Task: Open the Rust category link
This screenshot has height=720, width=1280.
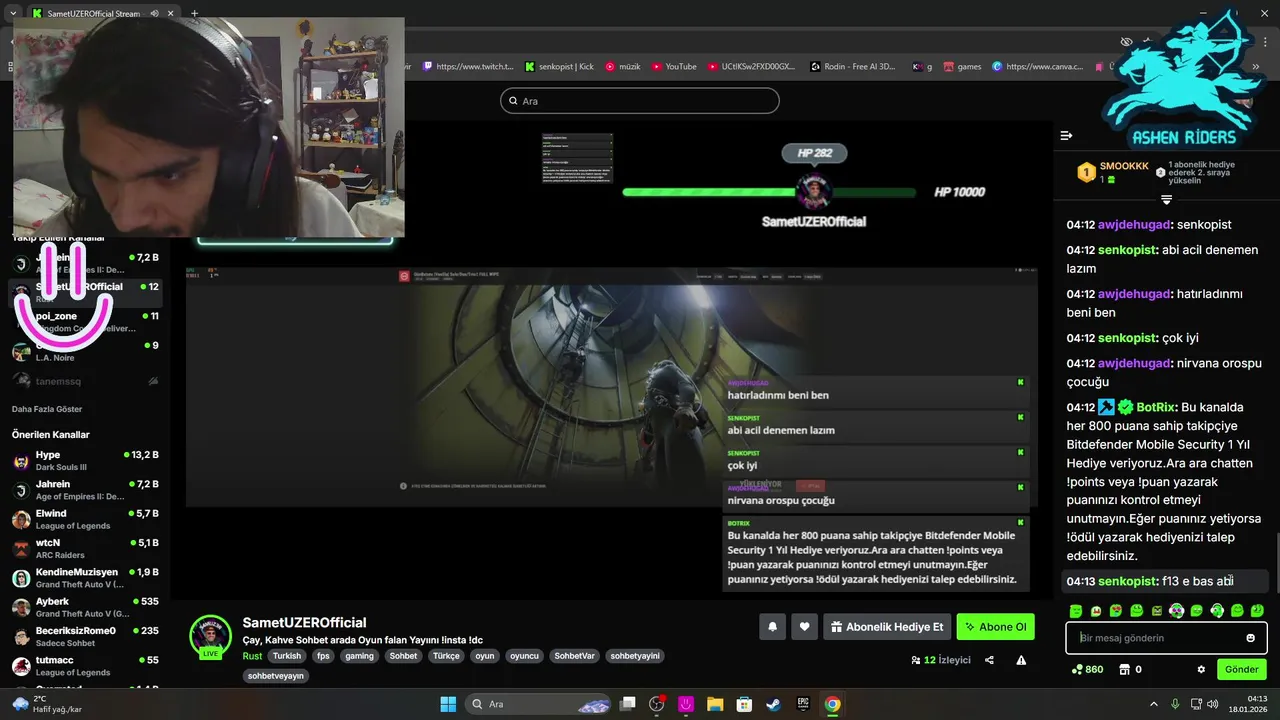Action: click(x=252, y=656)
